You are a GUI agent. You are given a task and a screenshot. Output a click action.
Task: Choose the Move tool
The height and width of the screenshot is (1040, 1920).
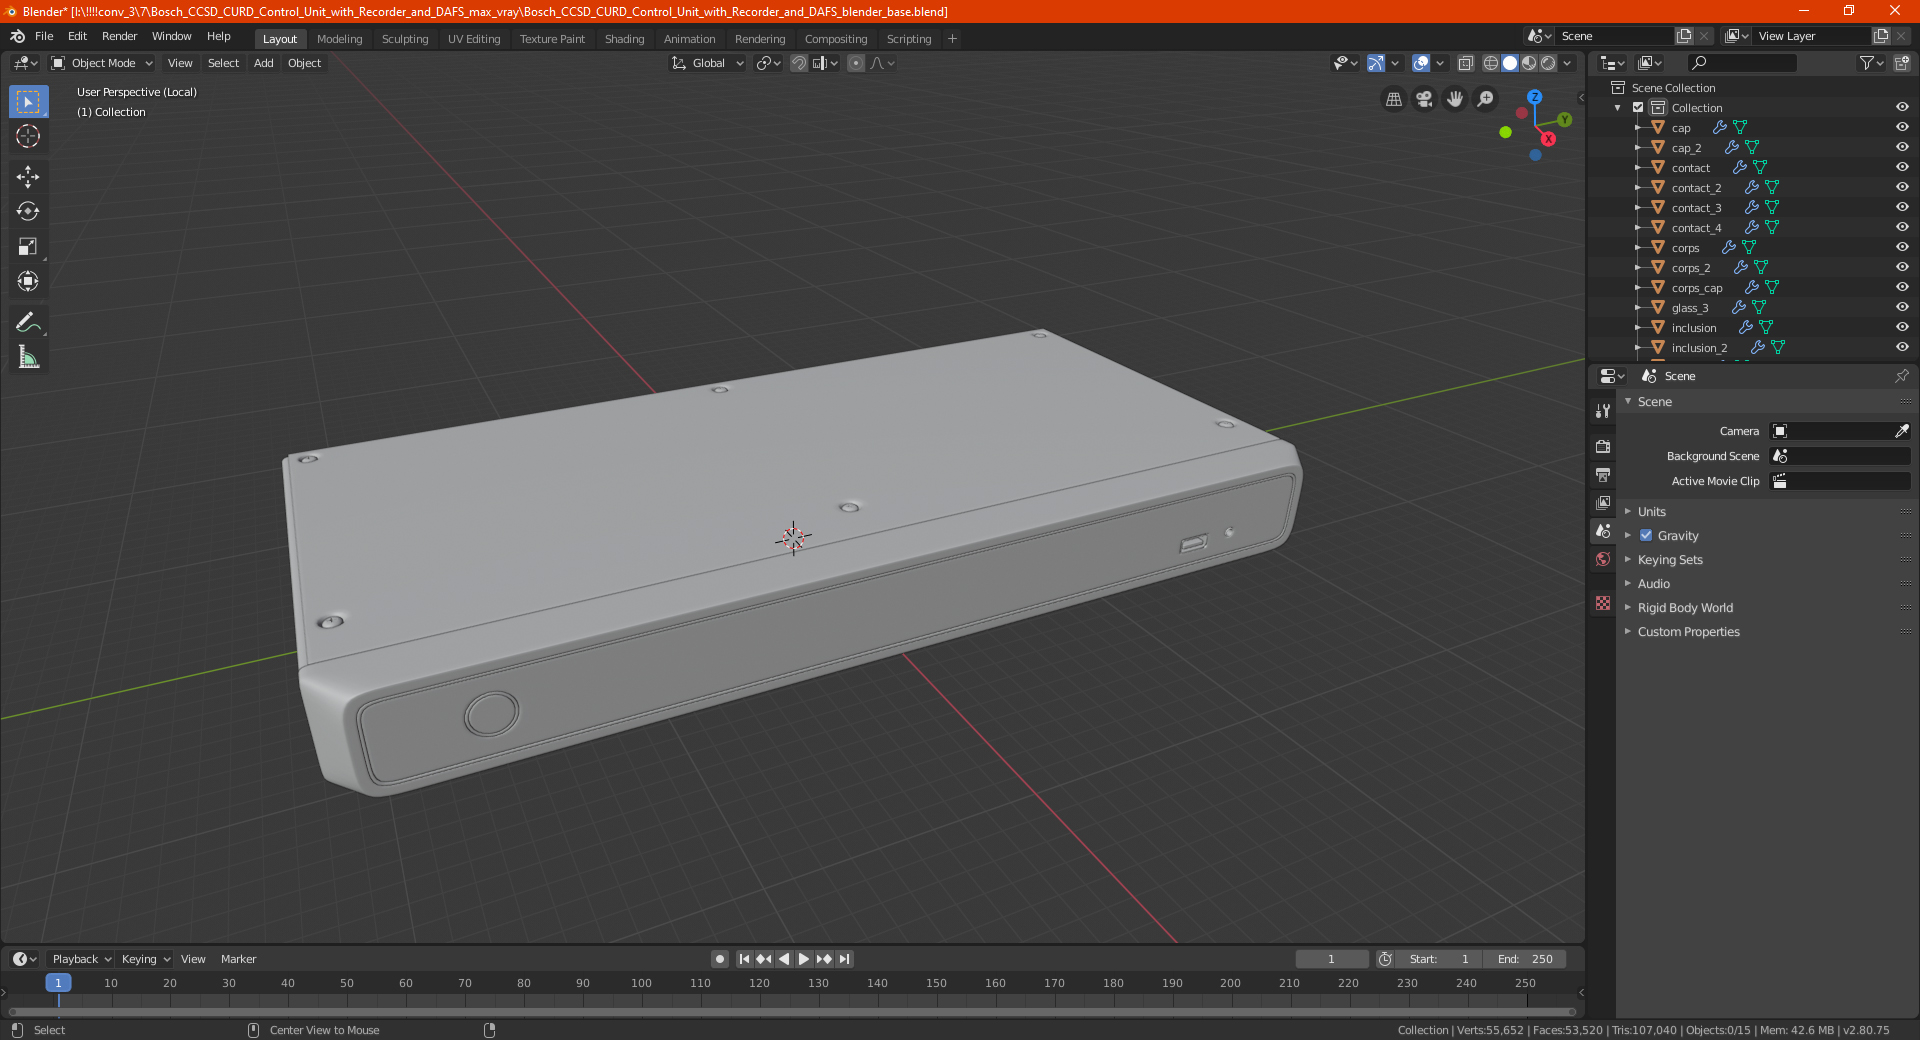point(28,177)
